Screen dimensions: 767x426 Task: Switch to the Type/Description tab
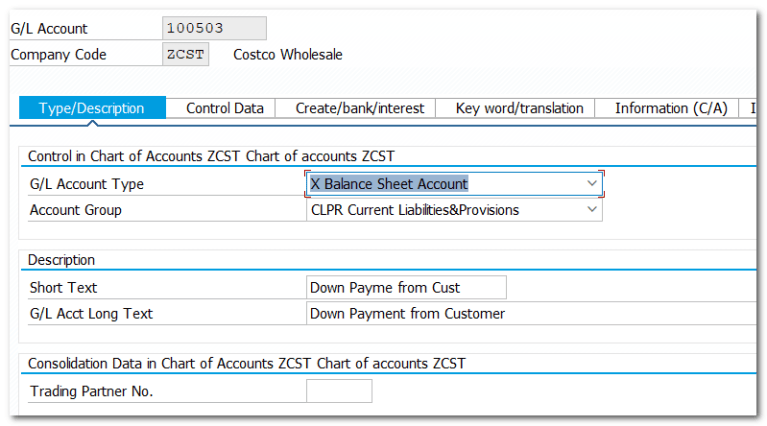(x=91, y=108)
